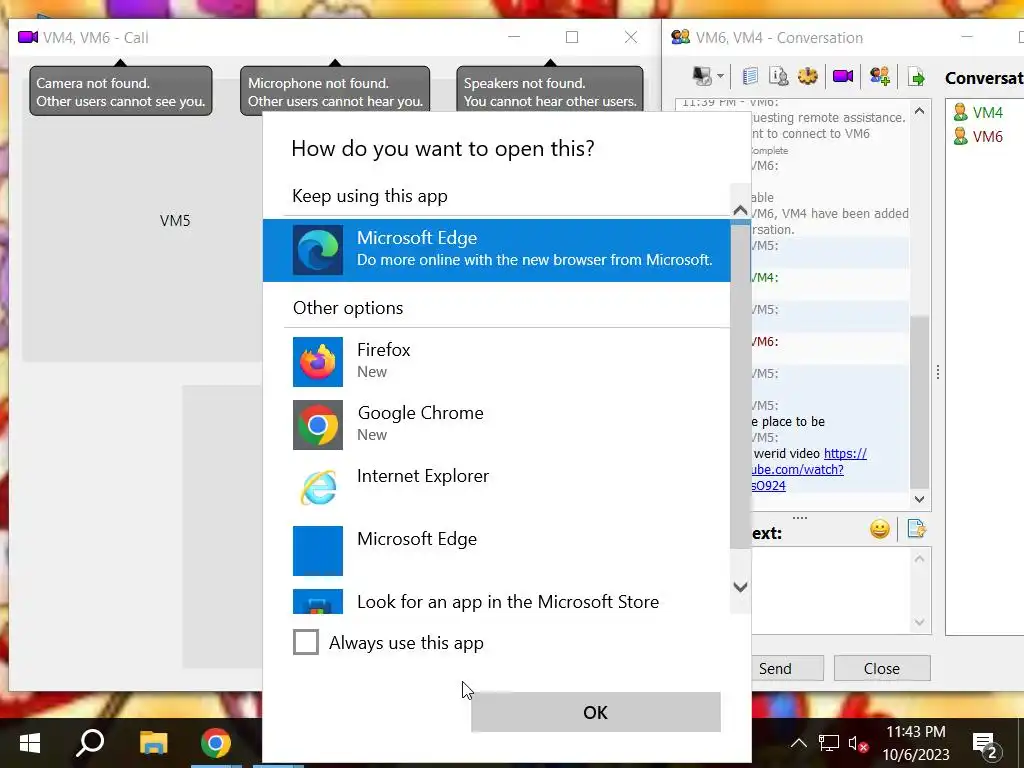Select user VM4 in the conversation list

click(x=978, y=112)
